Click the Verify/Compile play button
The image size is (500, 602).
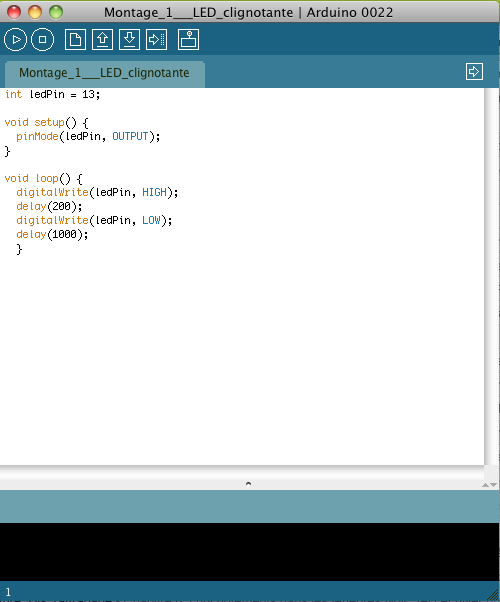[15, 40]
